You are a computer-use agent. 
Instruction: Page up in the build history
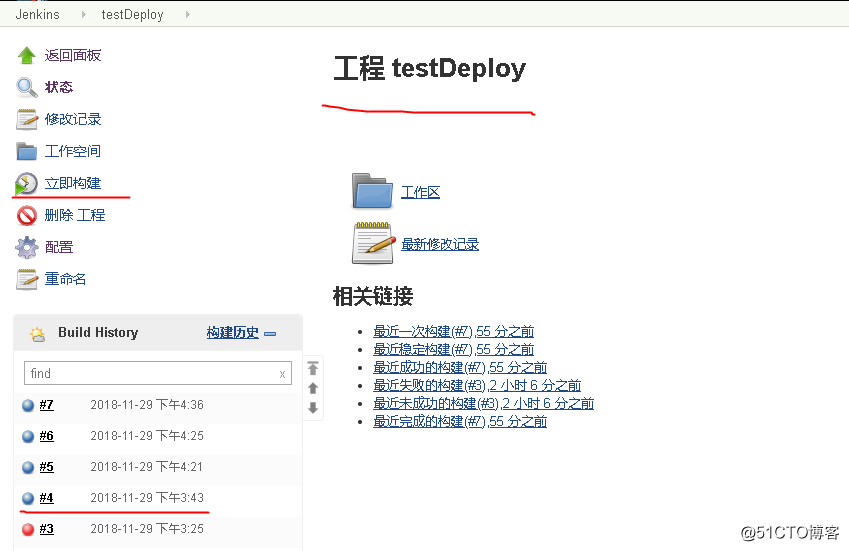point(313,388)
